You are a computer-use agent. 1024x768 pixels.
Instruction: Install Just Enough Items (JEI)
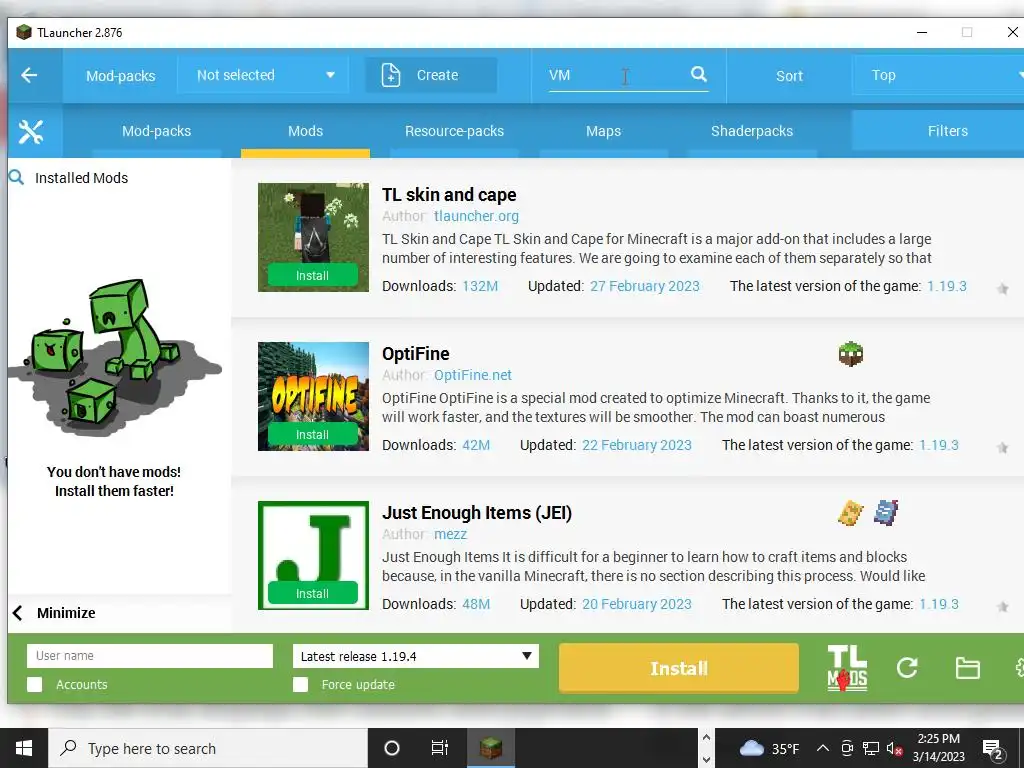click(313, 593)
